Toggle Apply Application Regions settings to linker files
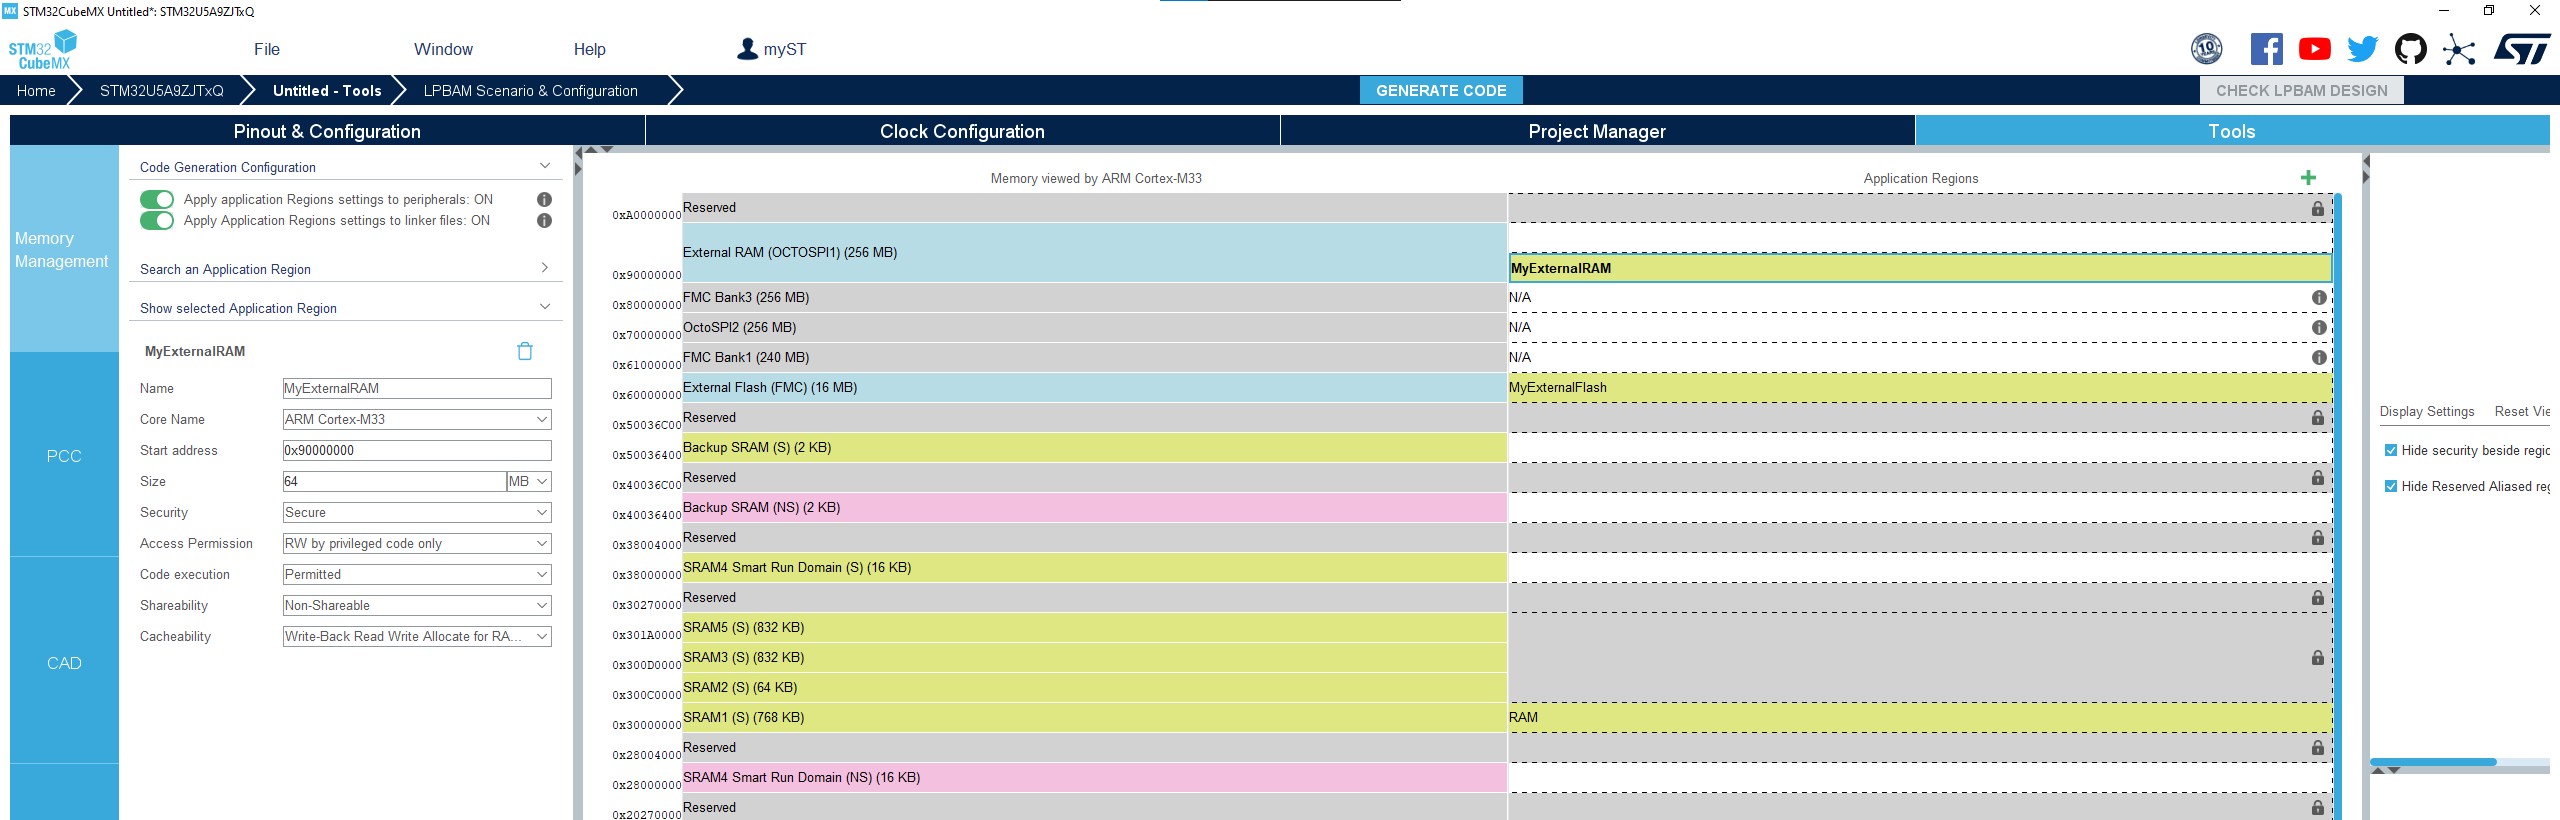The height and width of the screenshot is (820, 2560). pos(157,220)
